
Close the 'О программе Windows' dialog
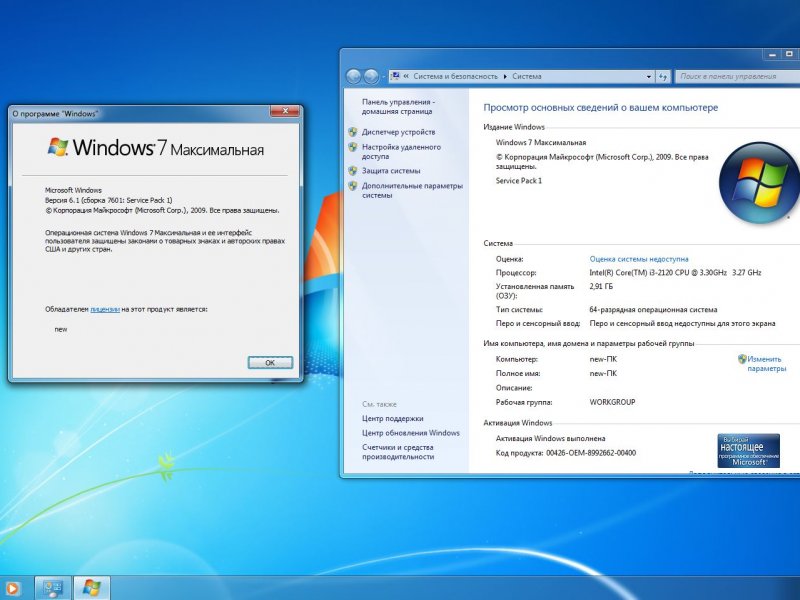[285, 111]
